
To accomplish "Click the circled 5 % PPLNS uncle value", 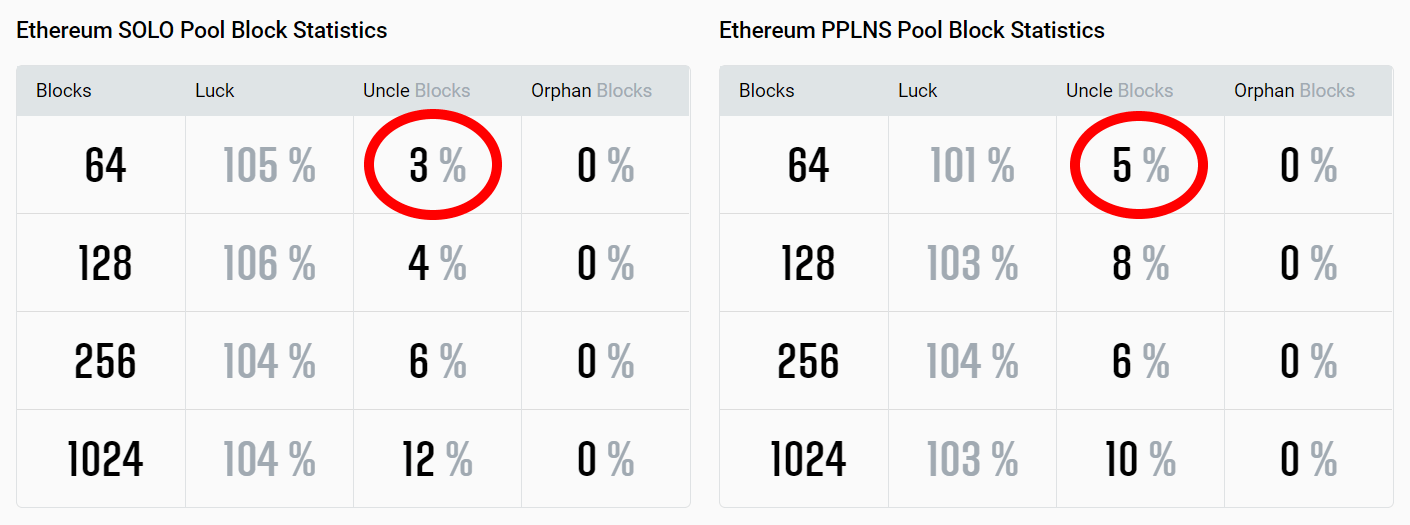I will [x=1140, y=166].
